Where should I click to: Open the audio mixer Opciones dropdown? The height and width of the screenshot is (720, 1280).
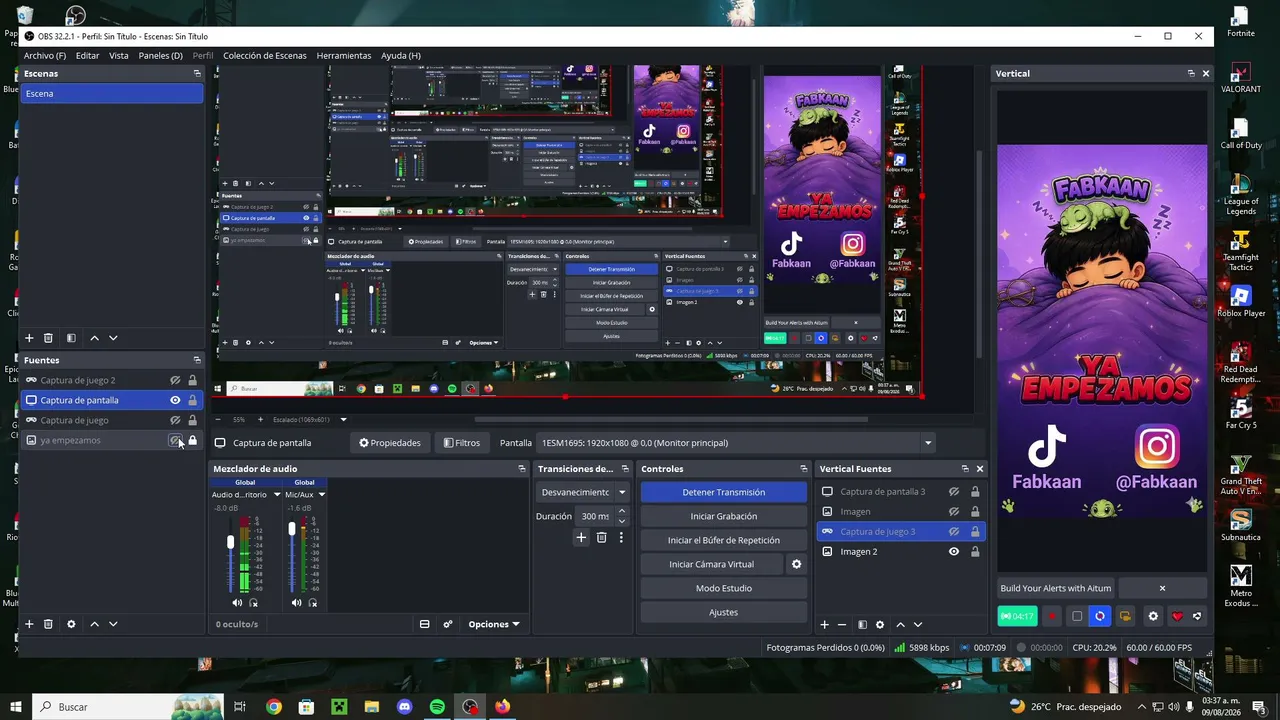point(494,624)
